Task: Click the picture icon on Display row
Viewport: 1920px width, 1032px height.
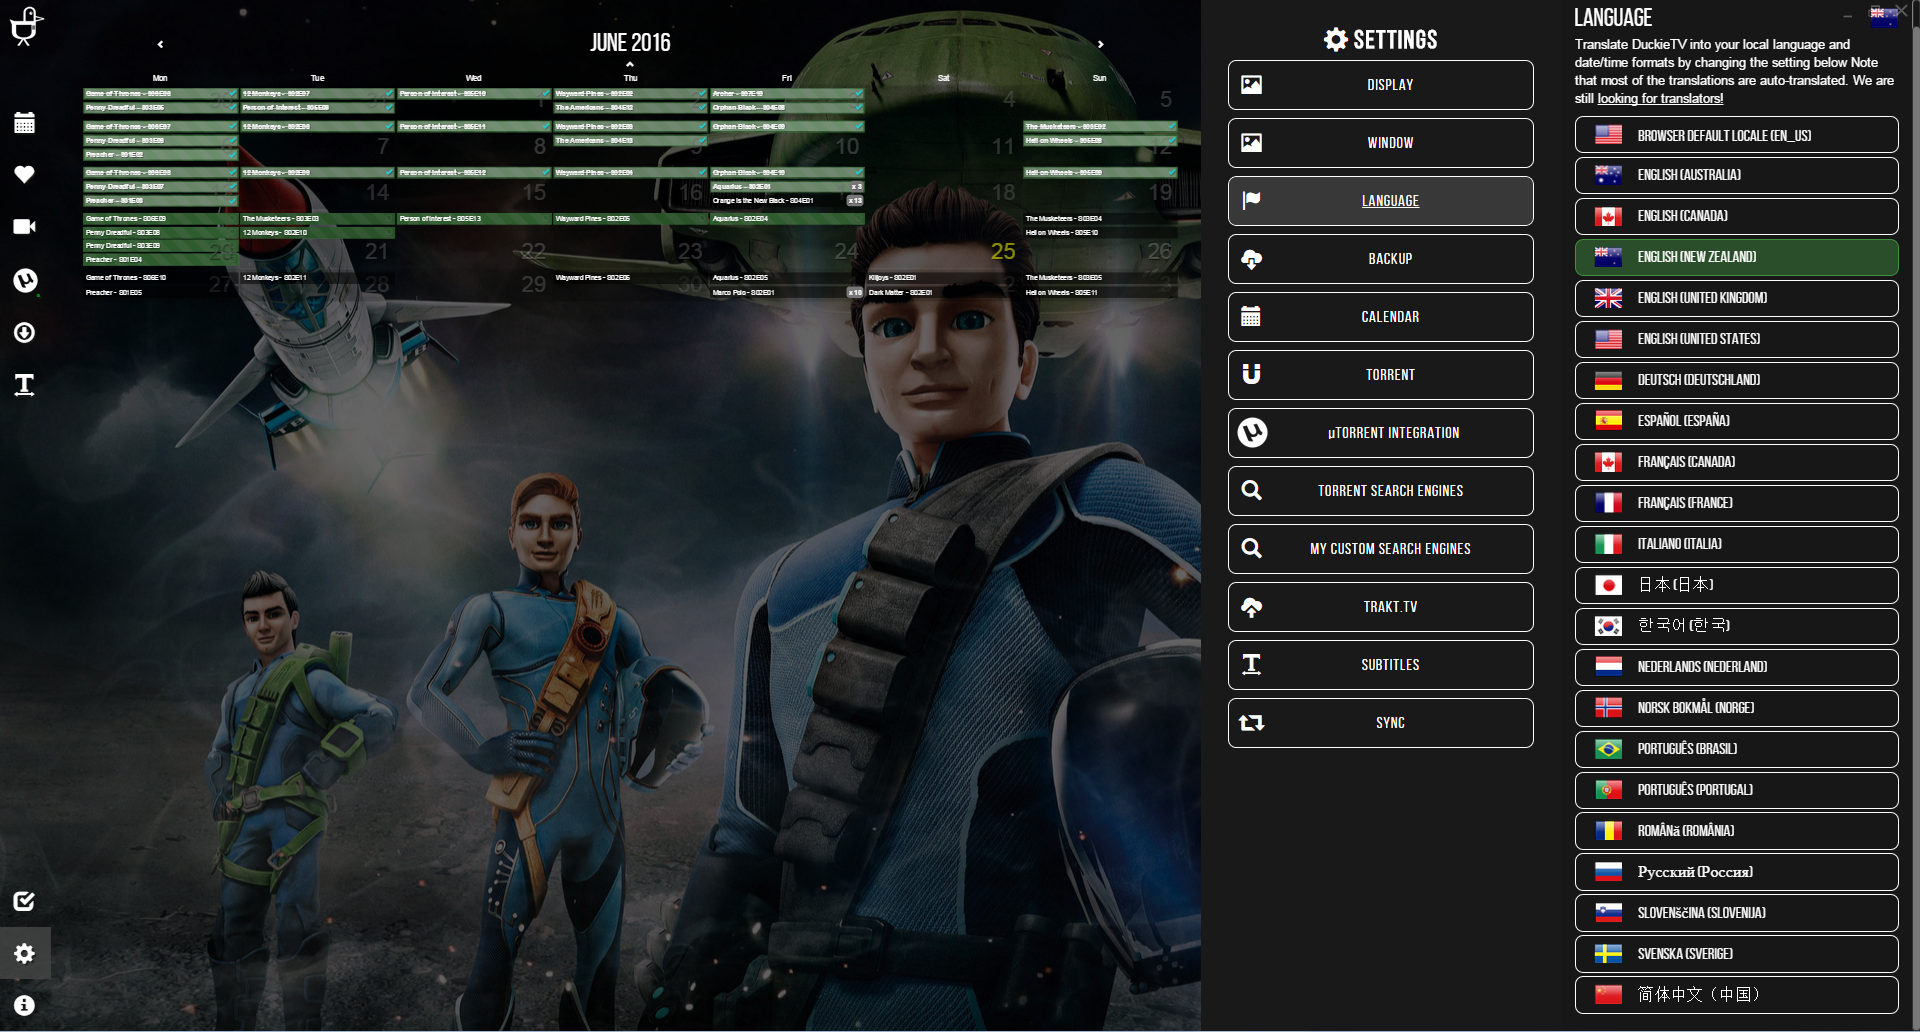Action: coord(1252,85)
